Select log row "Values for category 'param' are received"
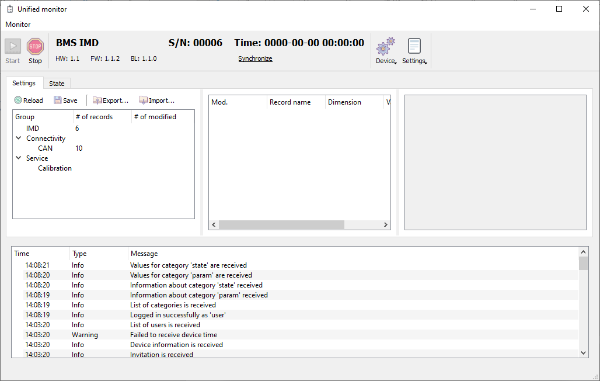Screen dimensions: 600x381 295,275
